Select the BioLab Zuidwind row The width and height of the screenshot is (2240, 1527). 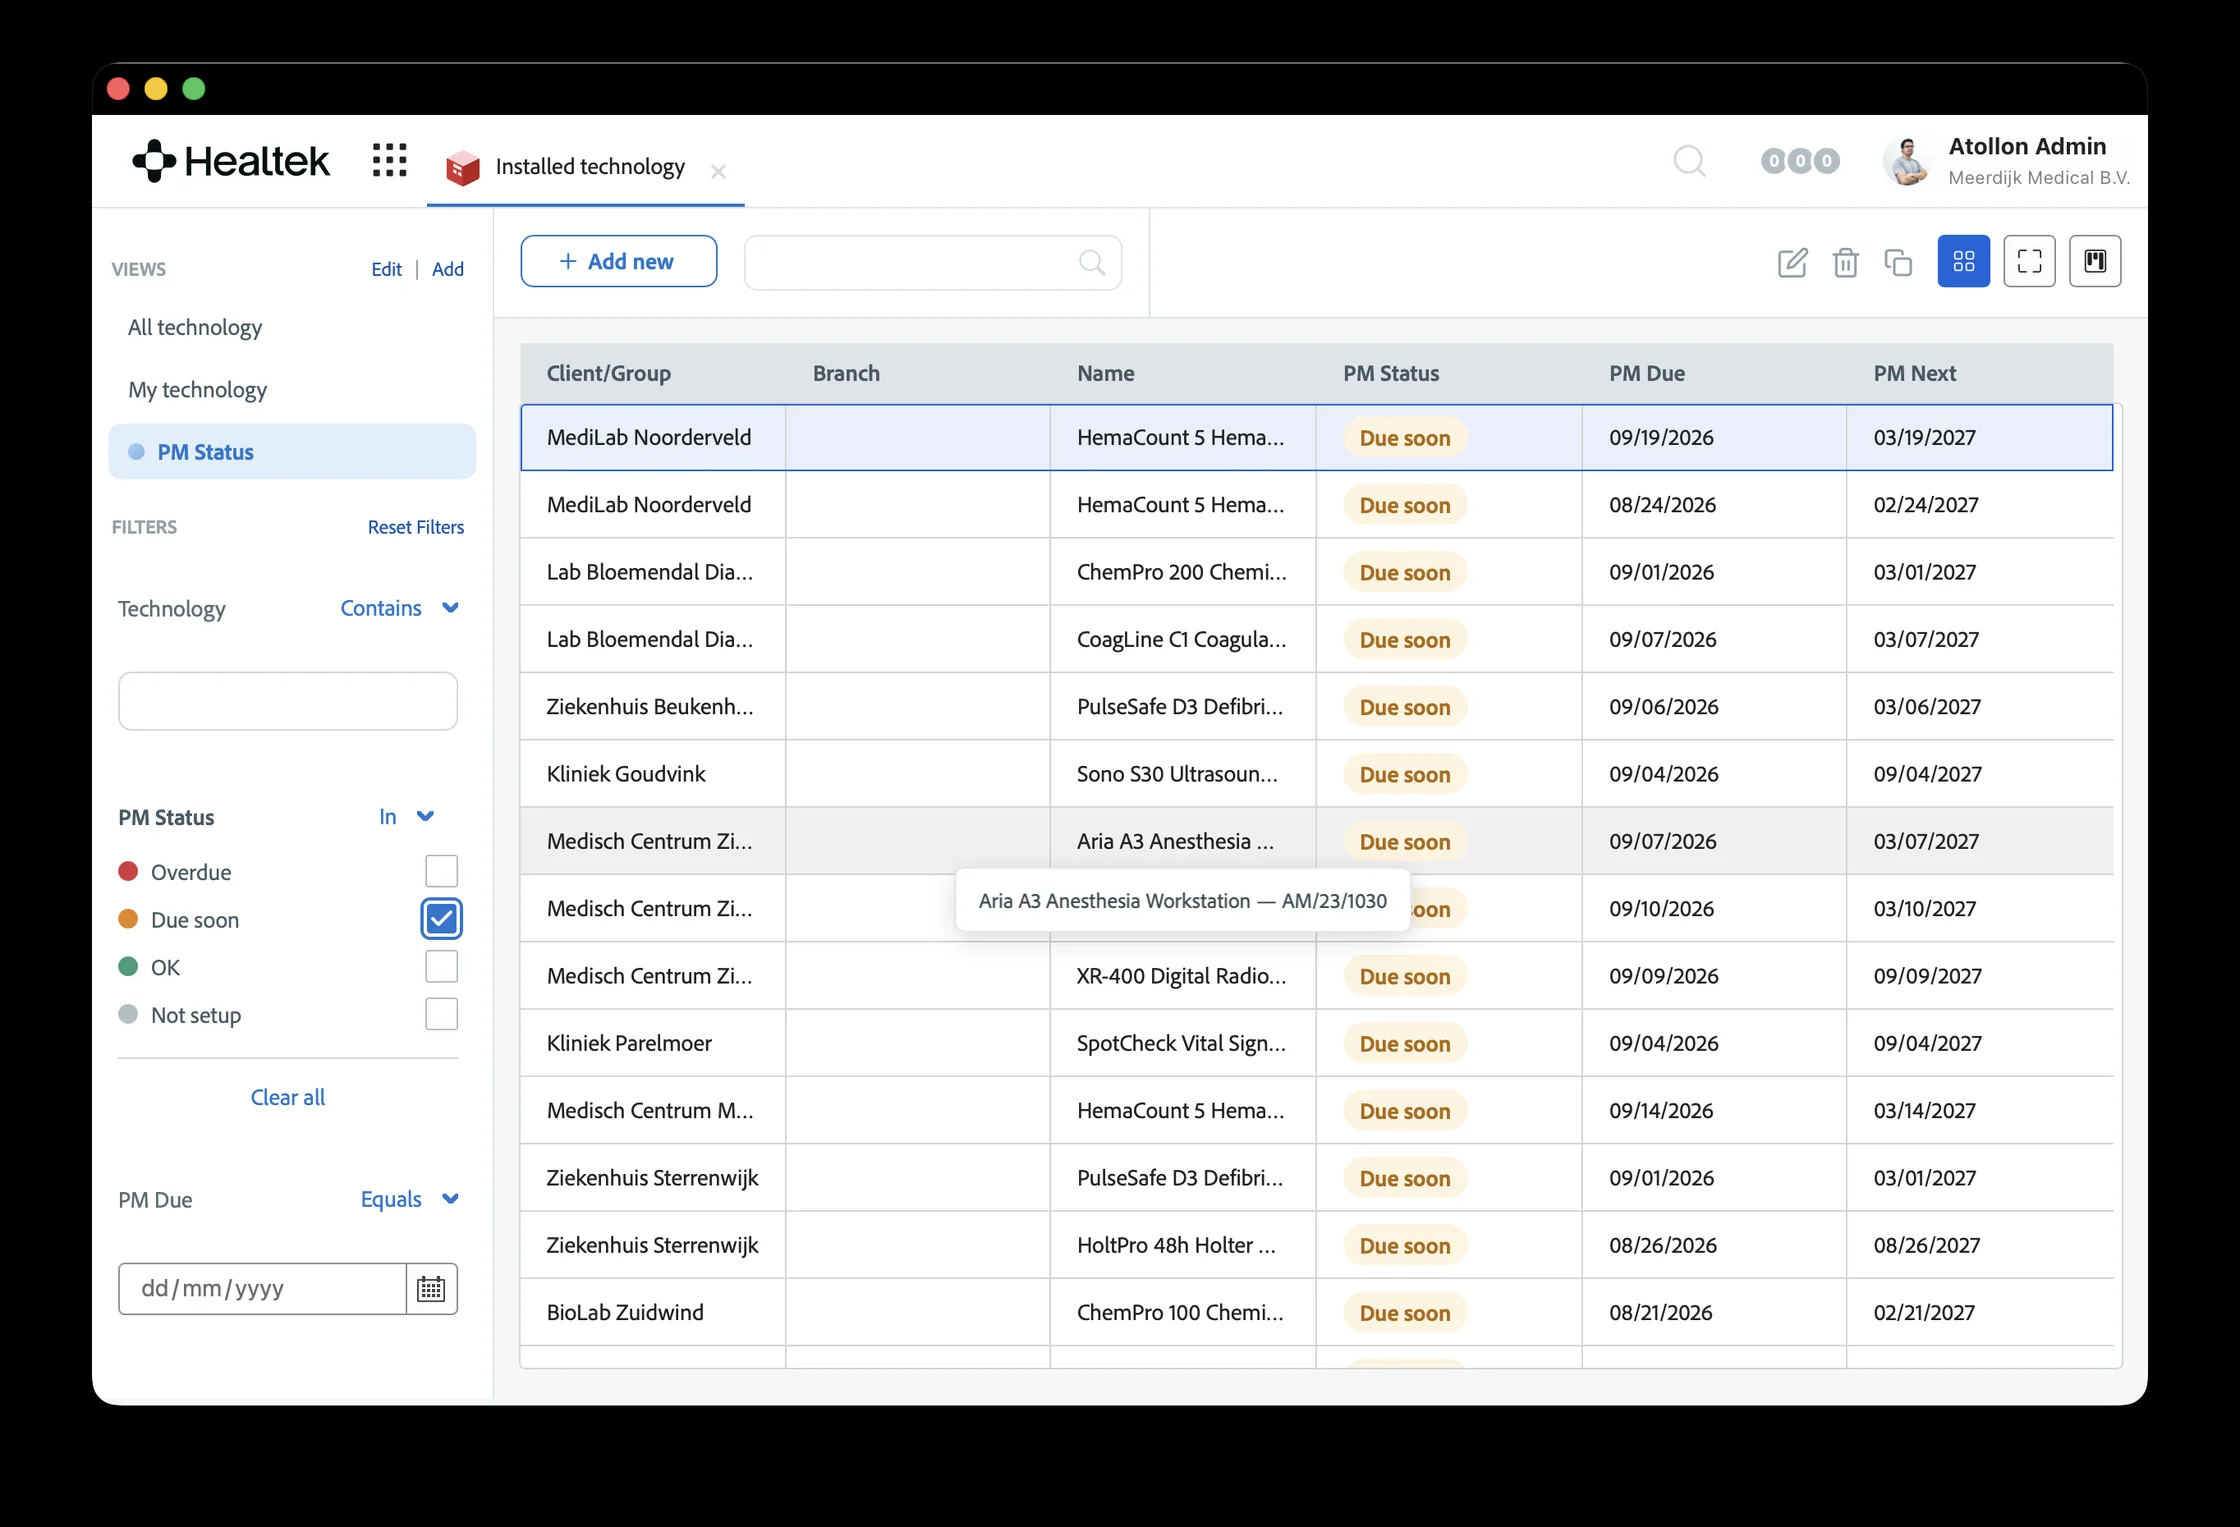(x=1316, y=1312)
